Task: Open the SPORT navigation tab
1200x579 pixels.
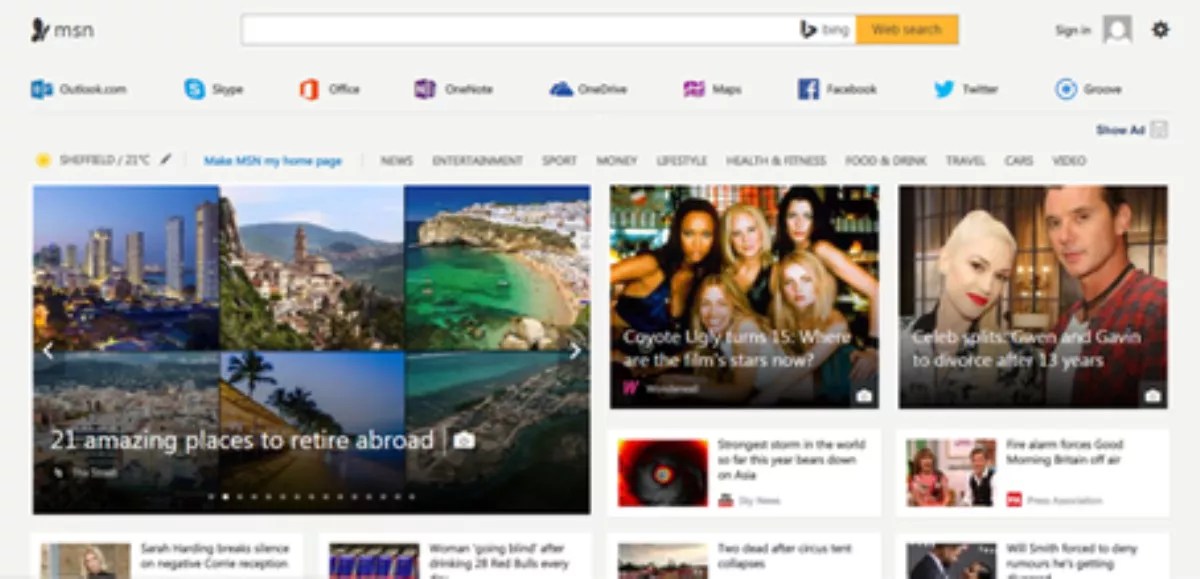Action: (559, 160)
